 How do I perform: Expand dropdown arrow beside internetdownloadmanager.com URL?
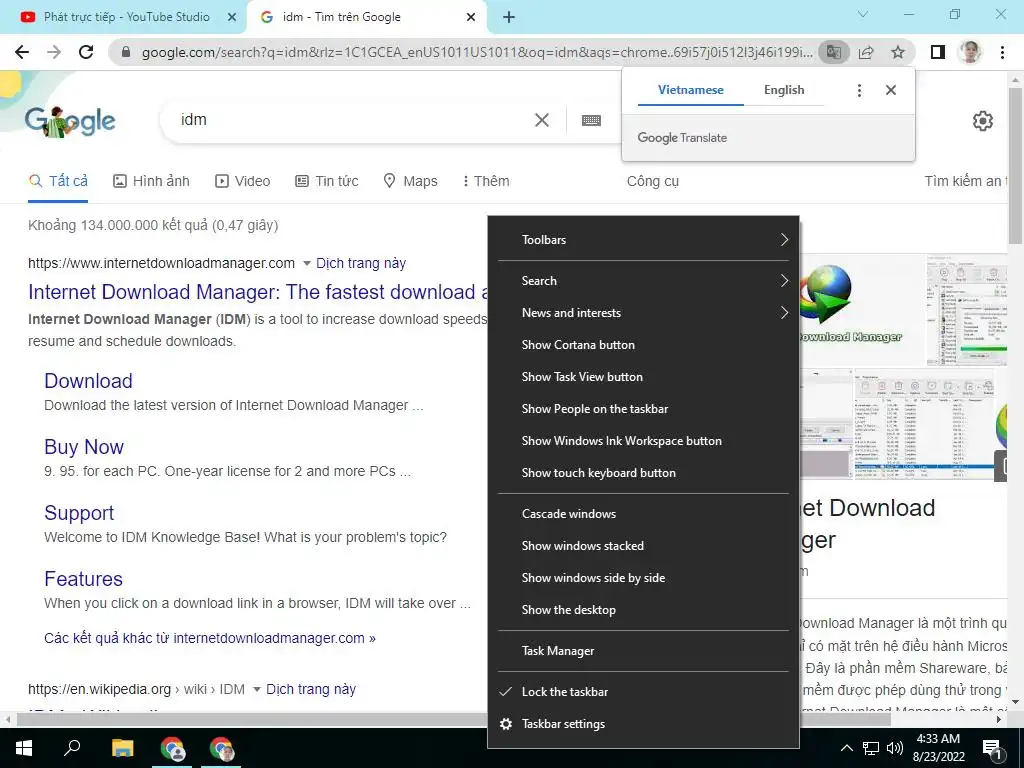click(306, 264)
